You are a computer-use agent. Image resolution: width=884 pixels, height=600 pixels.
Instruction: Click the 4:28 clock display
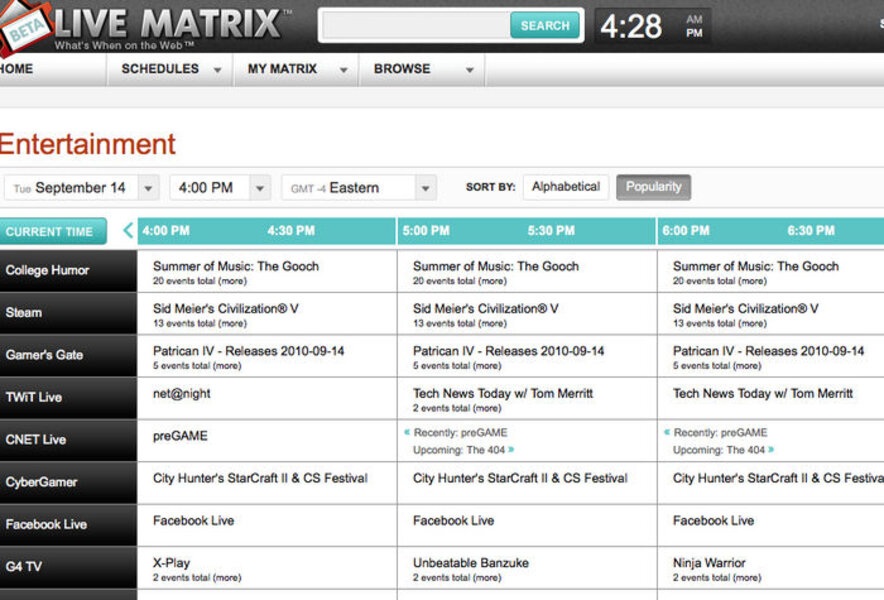[633, 23]
